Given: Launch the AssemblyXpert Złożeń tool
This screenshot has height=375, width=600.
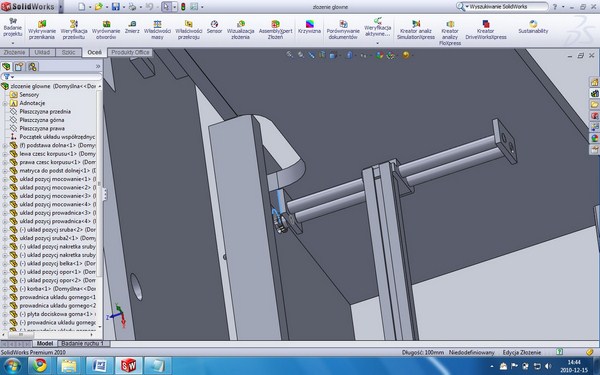Looking at the screenshot, I should (276, 30).
